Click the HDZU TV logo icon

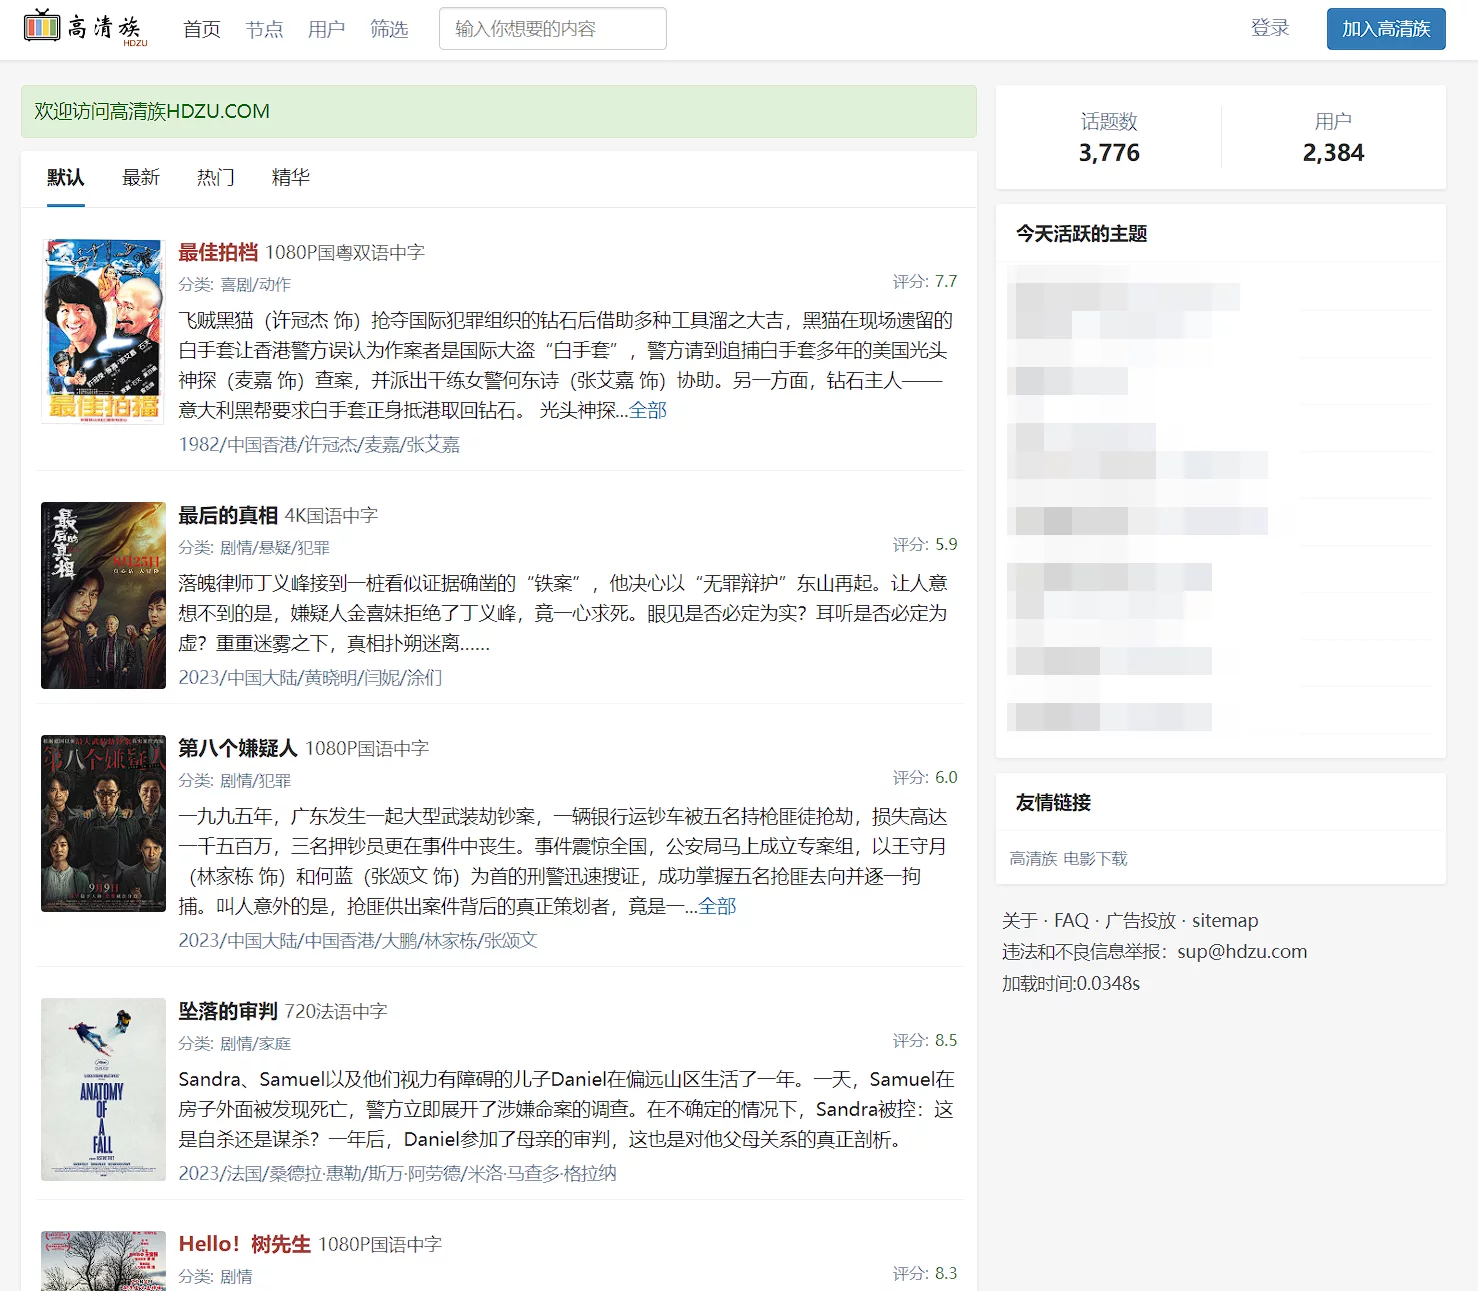42,27
